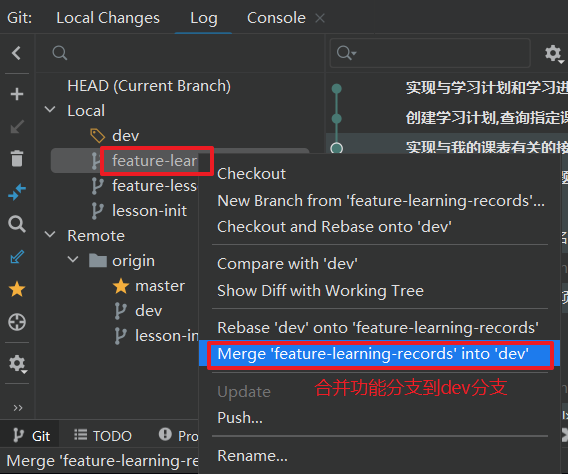Click the blue Fetch arrow sidebar icon

17,257
